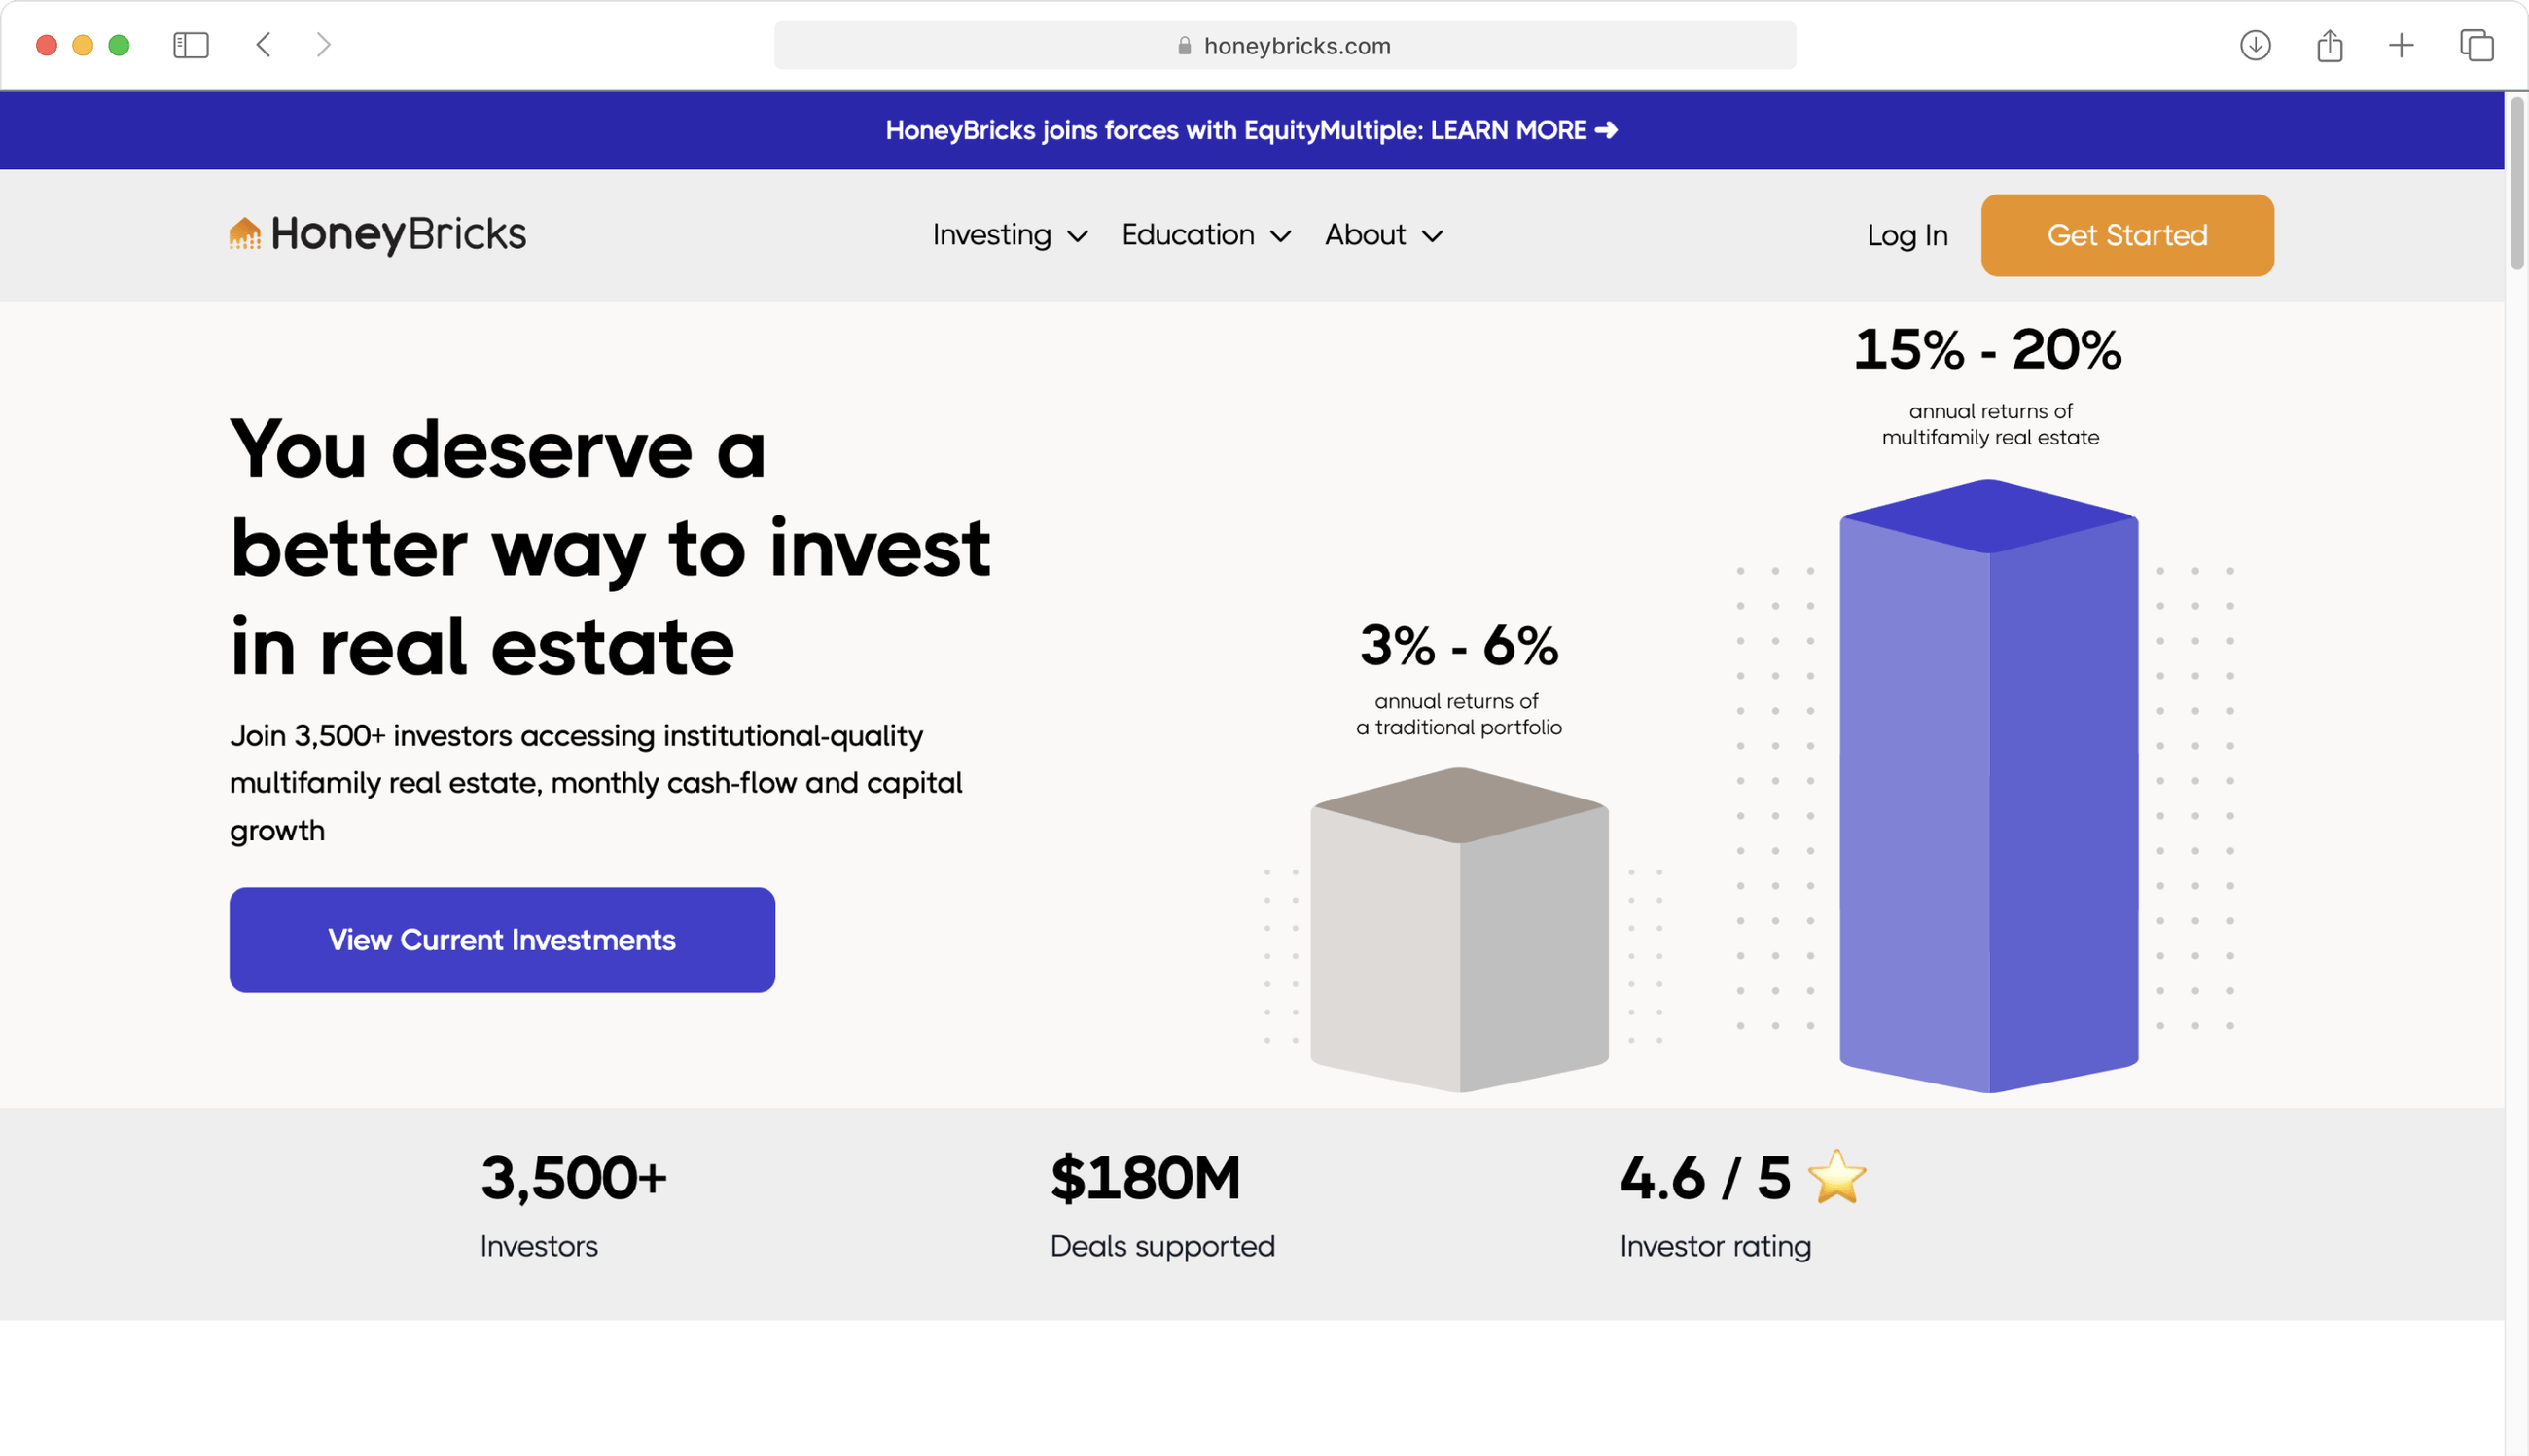Click the forward navigation arrow

[x=322, y=45]
